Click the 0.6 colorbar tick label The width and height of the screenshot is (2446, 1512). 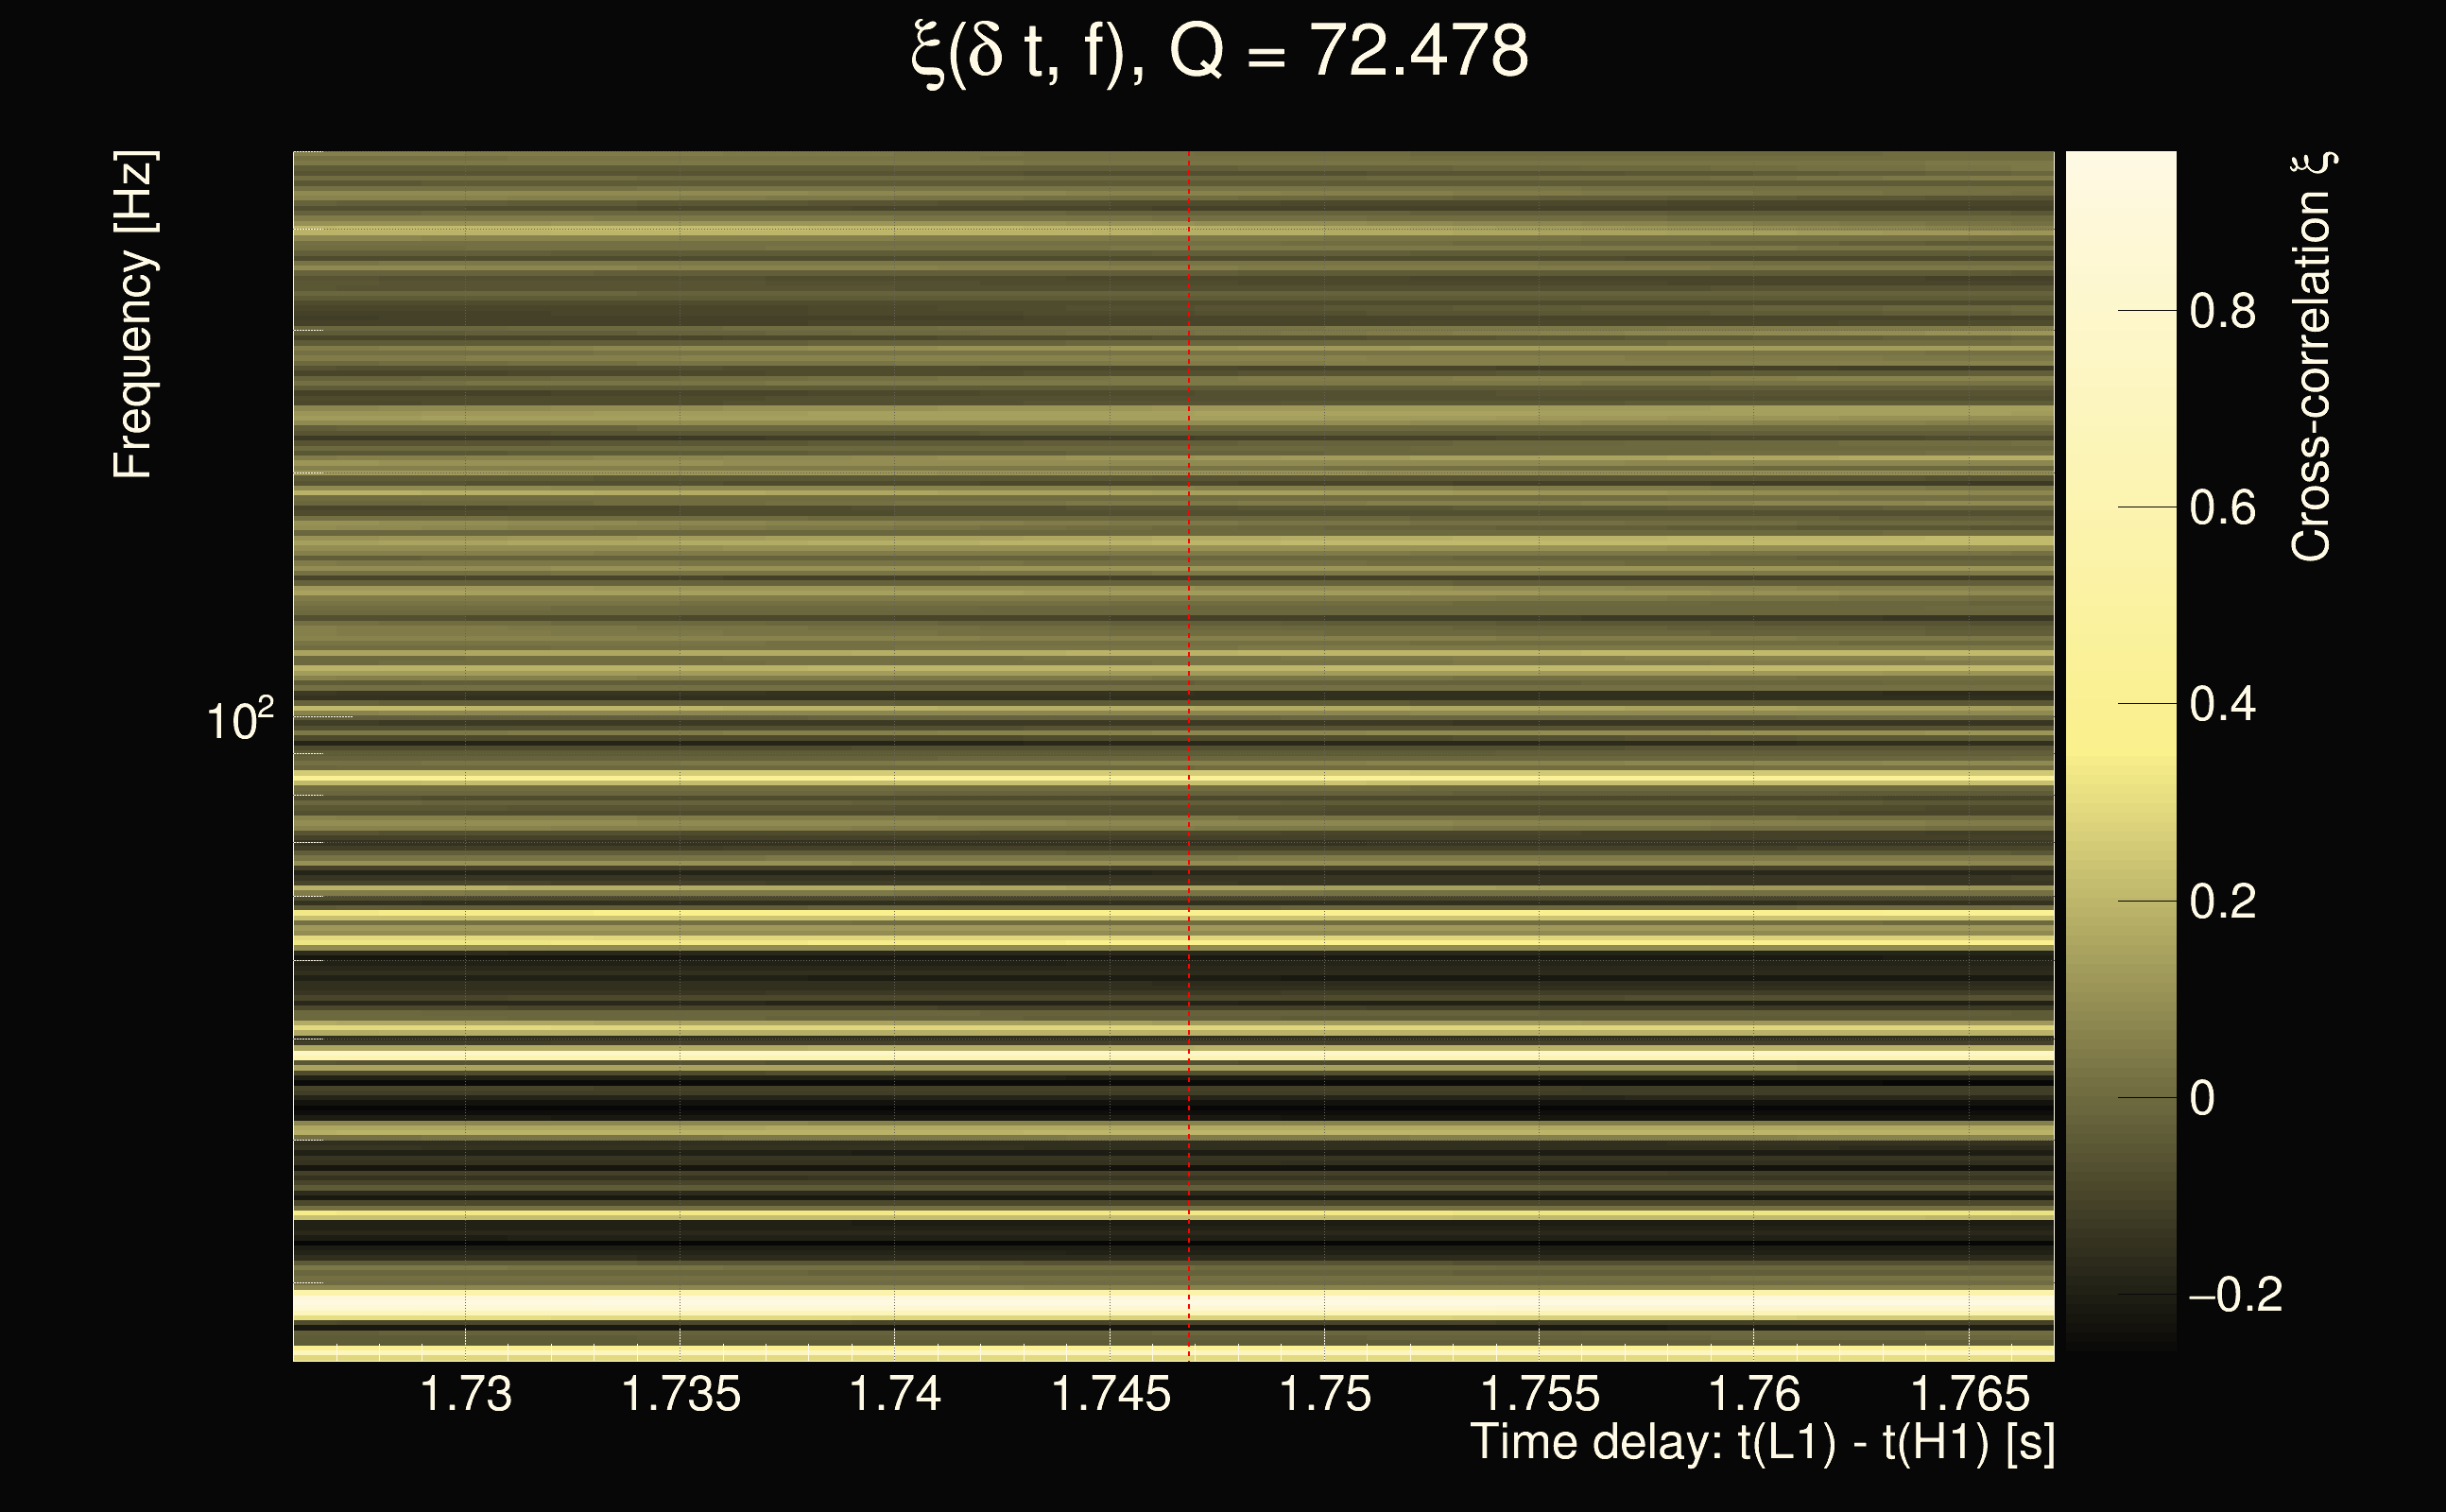point(2222,508)
